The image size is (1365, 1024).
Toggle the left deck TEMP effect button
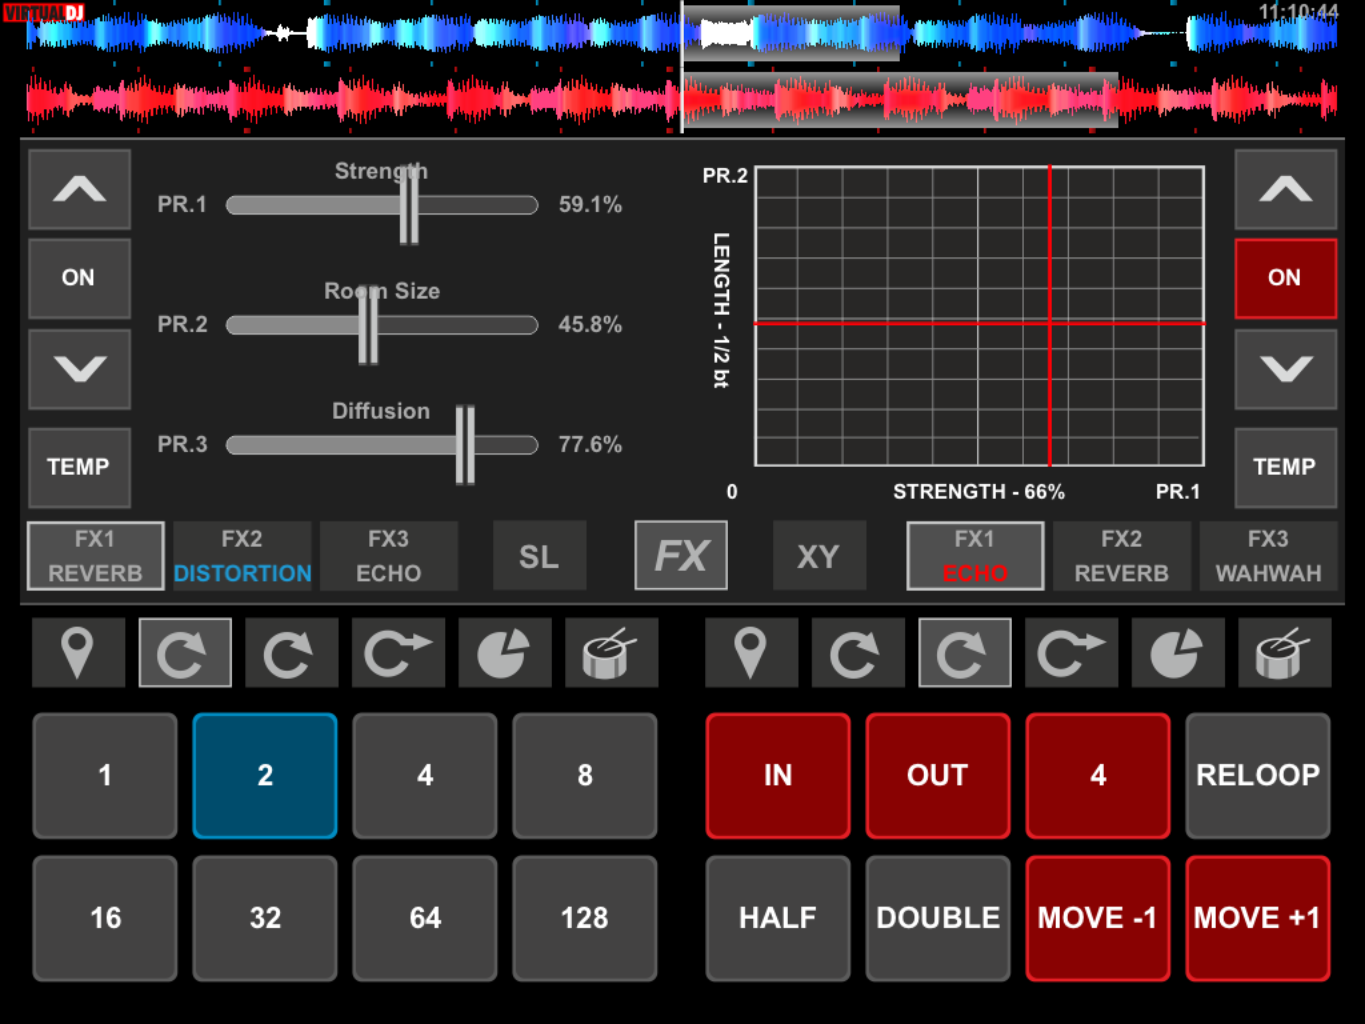click(x=79, y=467)
